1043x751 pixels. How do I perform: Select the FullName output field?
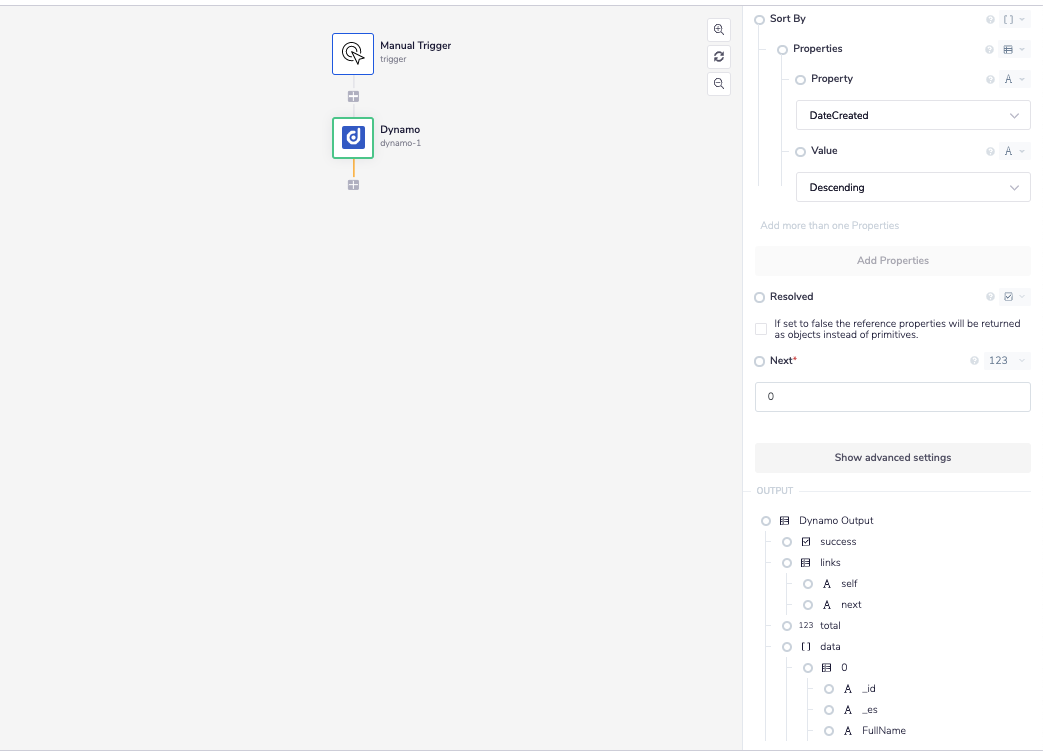click(x=883, y=731)
